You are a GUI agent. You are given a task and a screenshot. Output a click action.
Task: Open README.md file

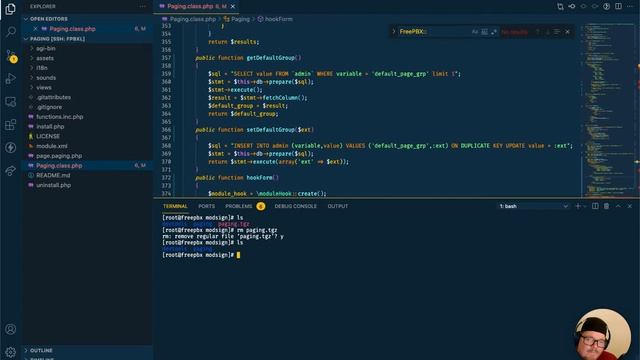(53, 176)
